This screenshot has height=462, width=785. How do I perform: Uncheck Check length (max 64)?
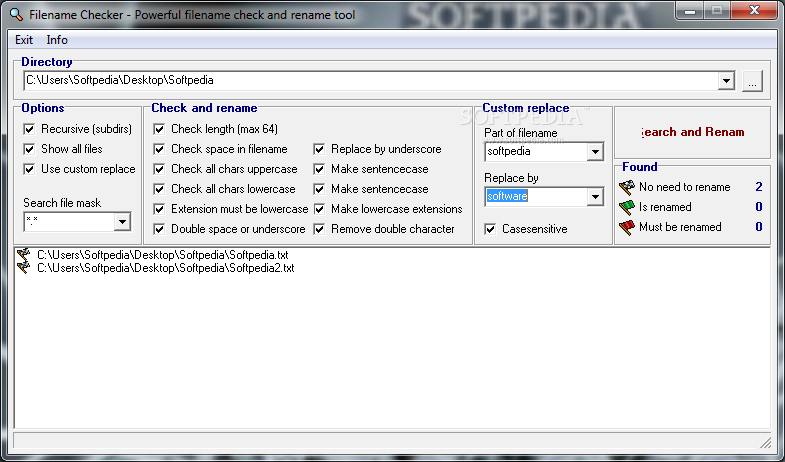[159, 129]
